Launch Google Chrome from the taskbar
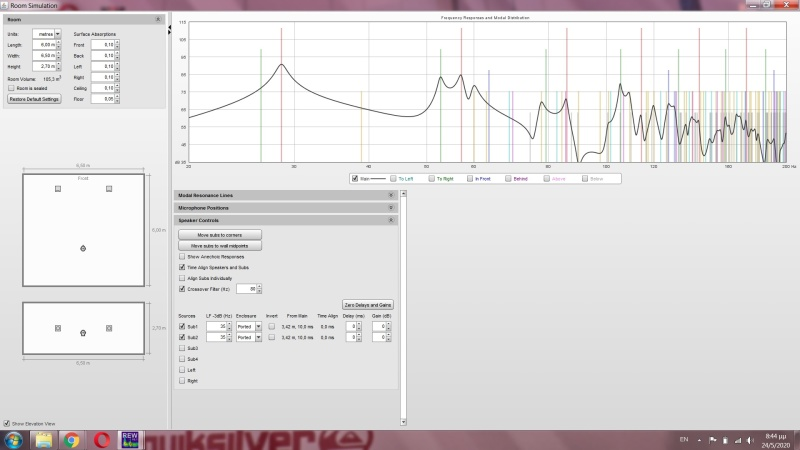The image size is (800, 450). [72, 439]
